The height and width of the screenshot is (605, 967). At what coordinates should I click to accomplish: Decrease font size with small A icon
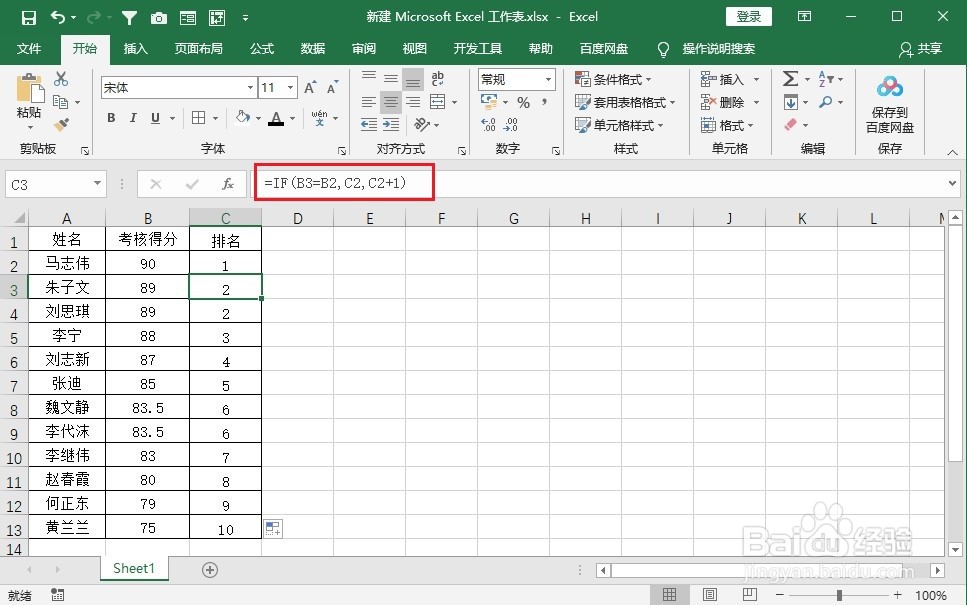pos(332,88)
